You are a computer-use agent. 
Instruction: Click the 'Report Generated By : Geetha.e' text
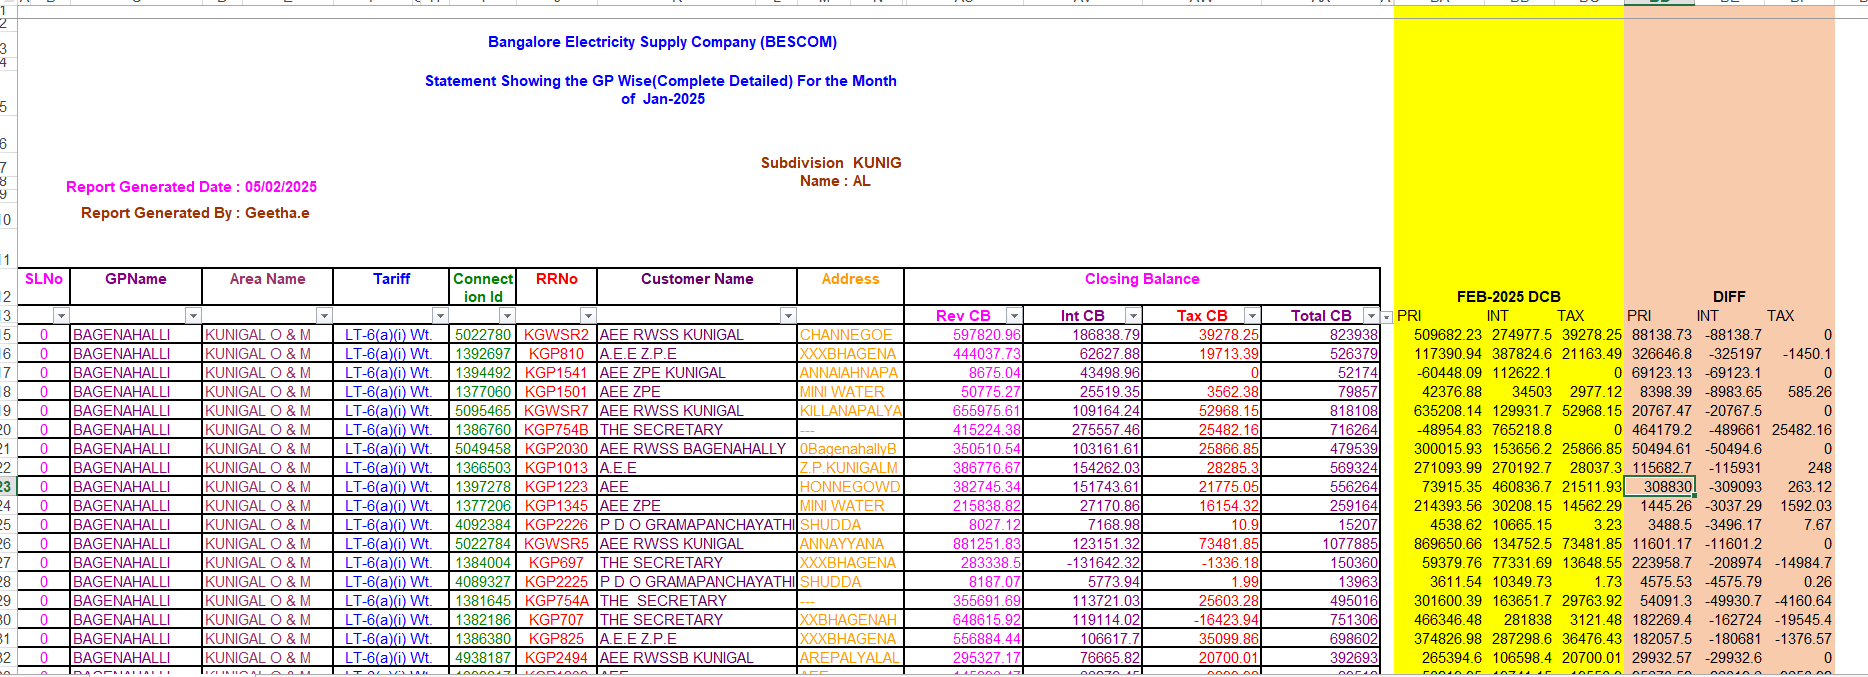coord(195,213)
